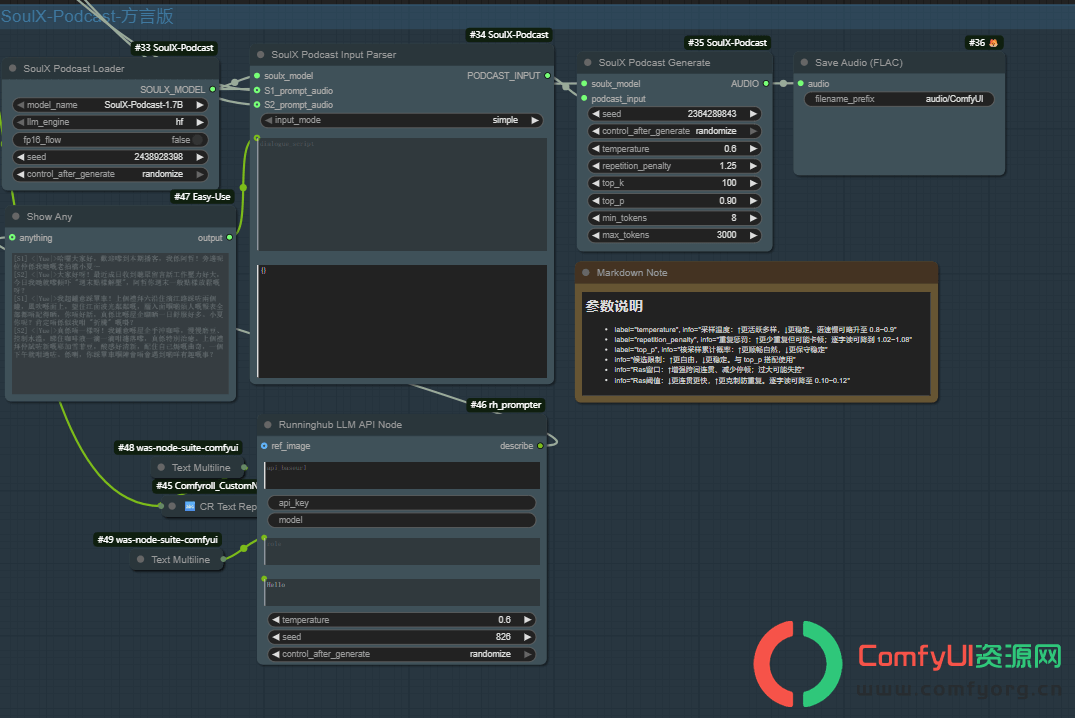Click the S1_prompt_audio input port

pos(257,91)
